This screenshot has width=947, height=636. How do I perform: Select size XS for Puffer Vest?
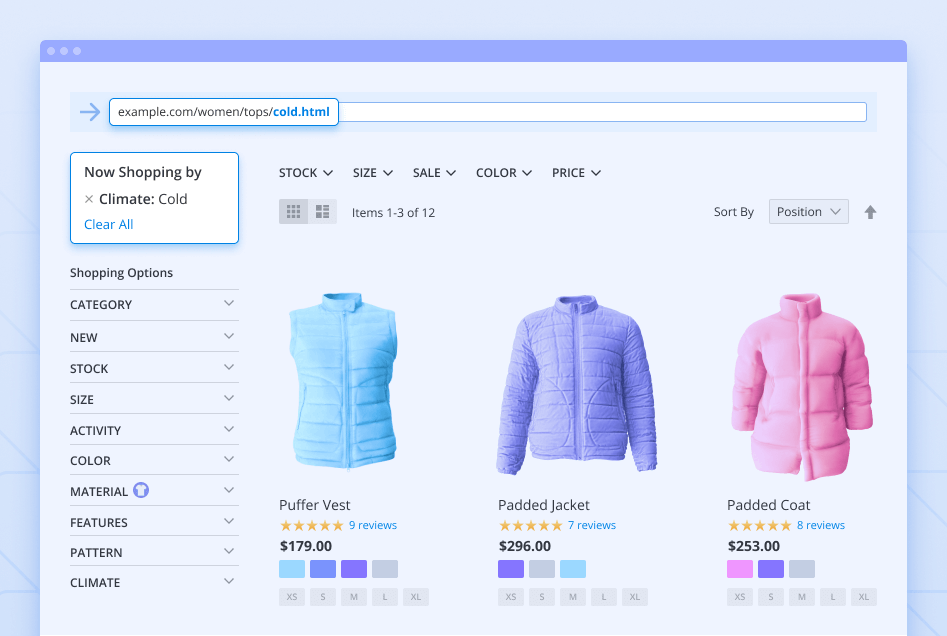point(292,597)
